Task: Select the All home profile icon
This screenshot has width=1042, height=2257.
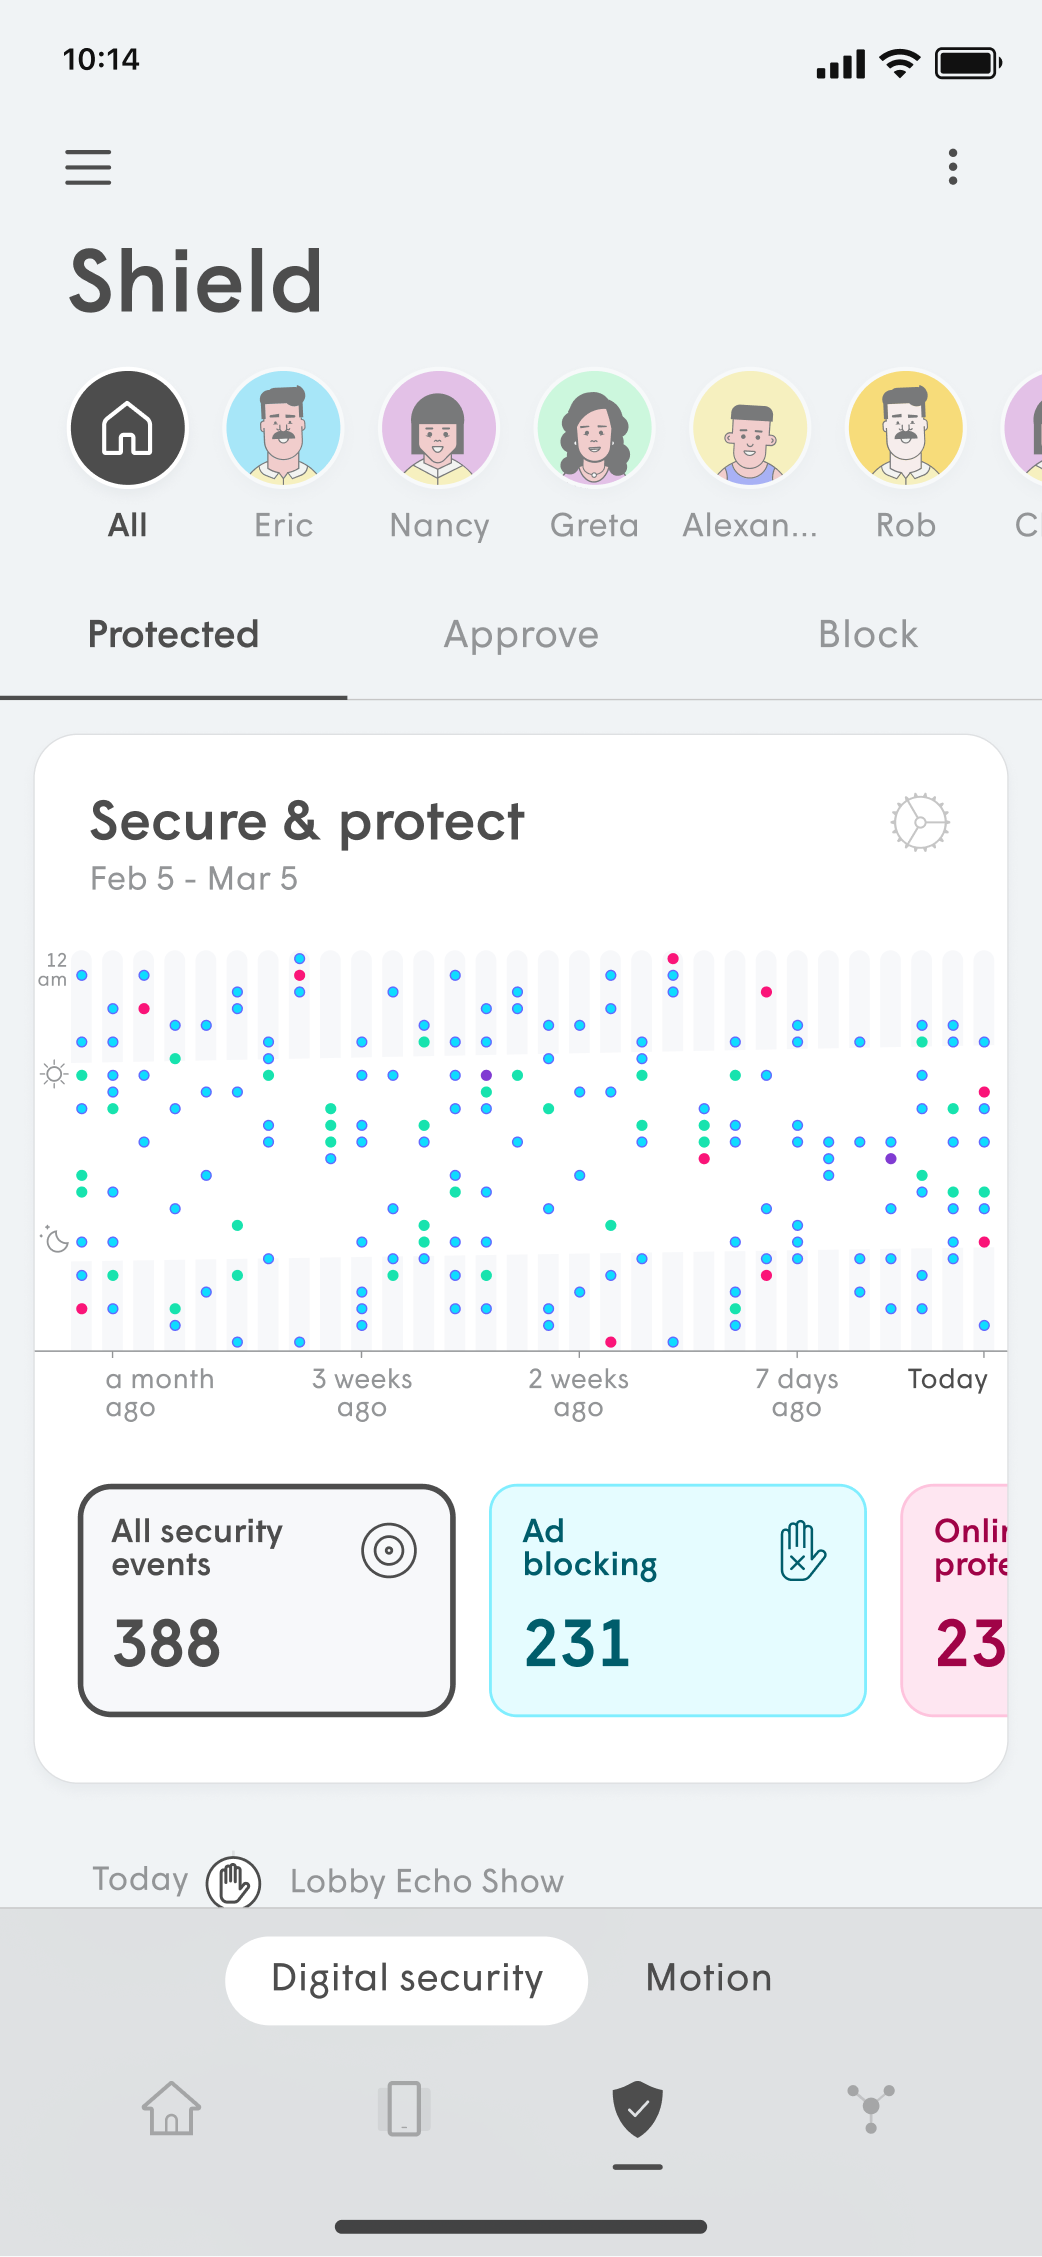Action: (128, 429)
